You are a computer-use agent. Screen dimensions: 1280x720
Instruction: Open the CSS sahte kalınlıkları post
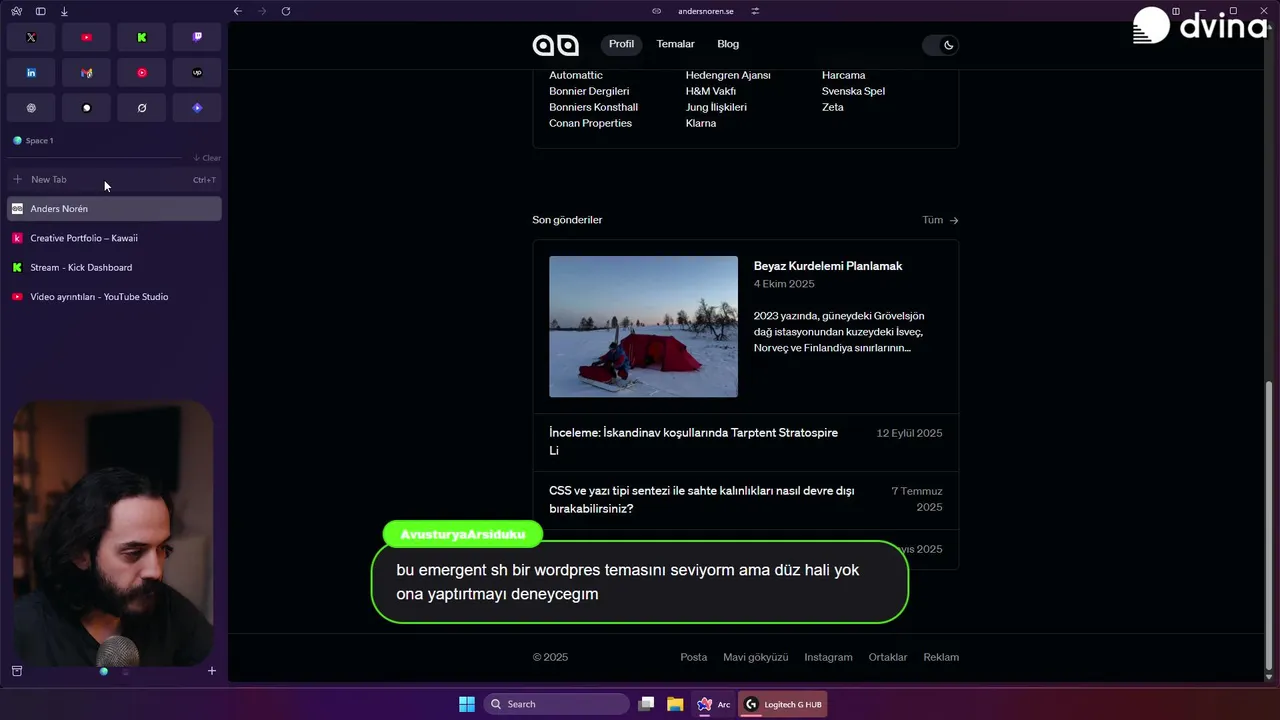tap(702, 500)
